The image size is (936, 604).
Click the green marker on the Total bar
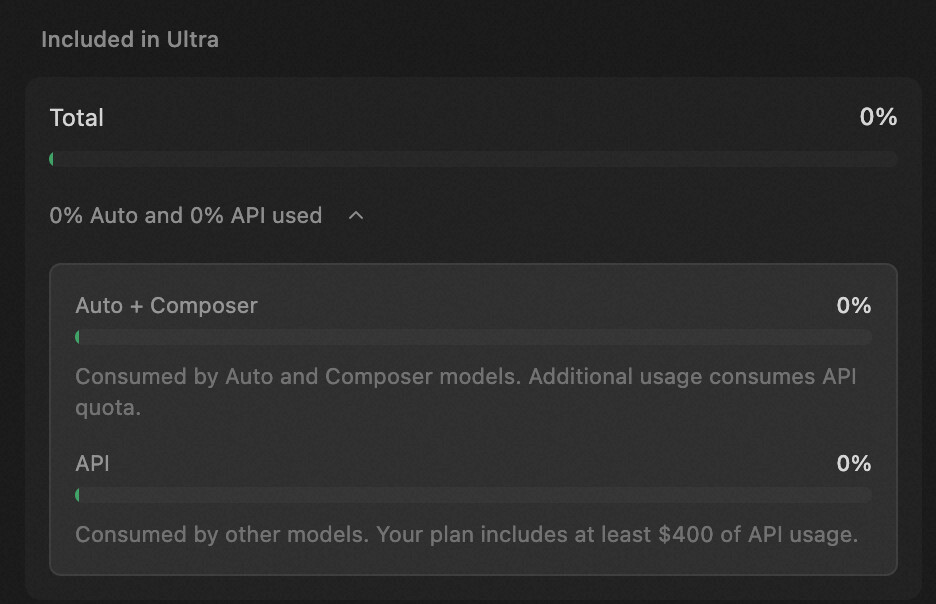[x=51, y=159]
